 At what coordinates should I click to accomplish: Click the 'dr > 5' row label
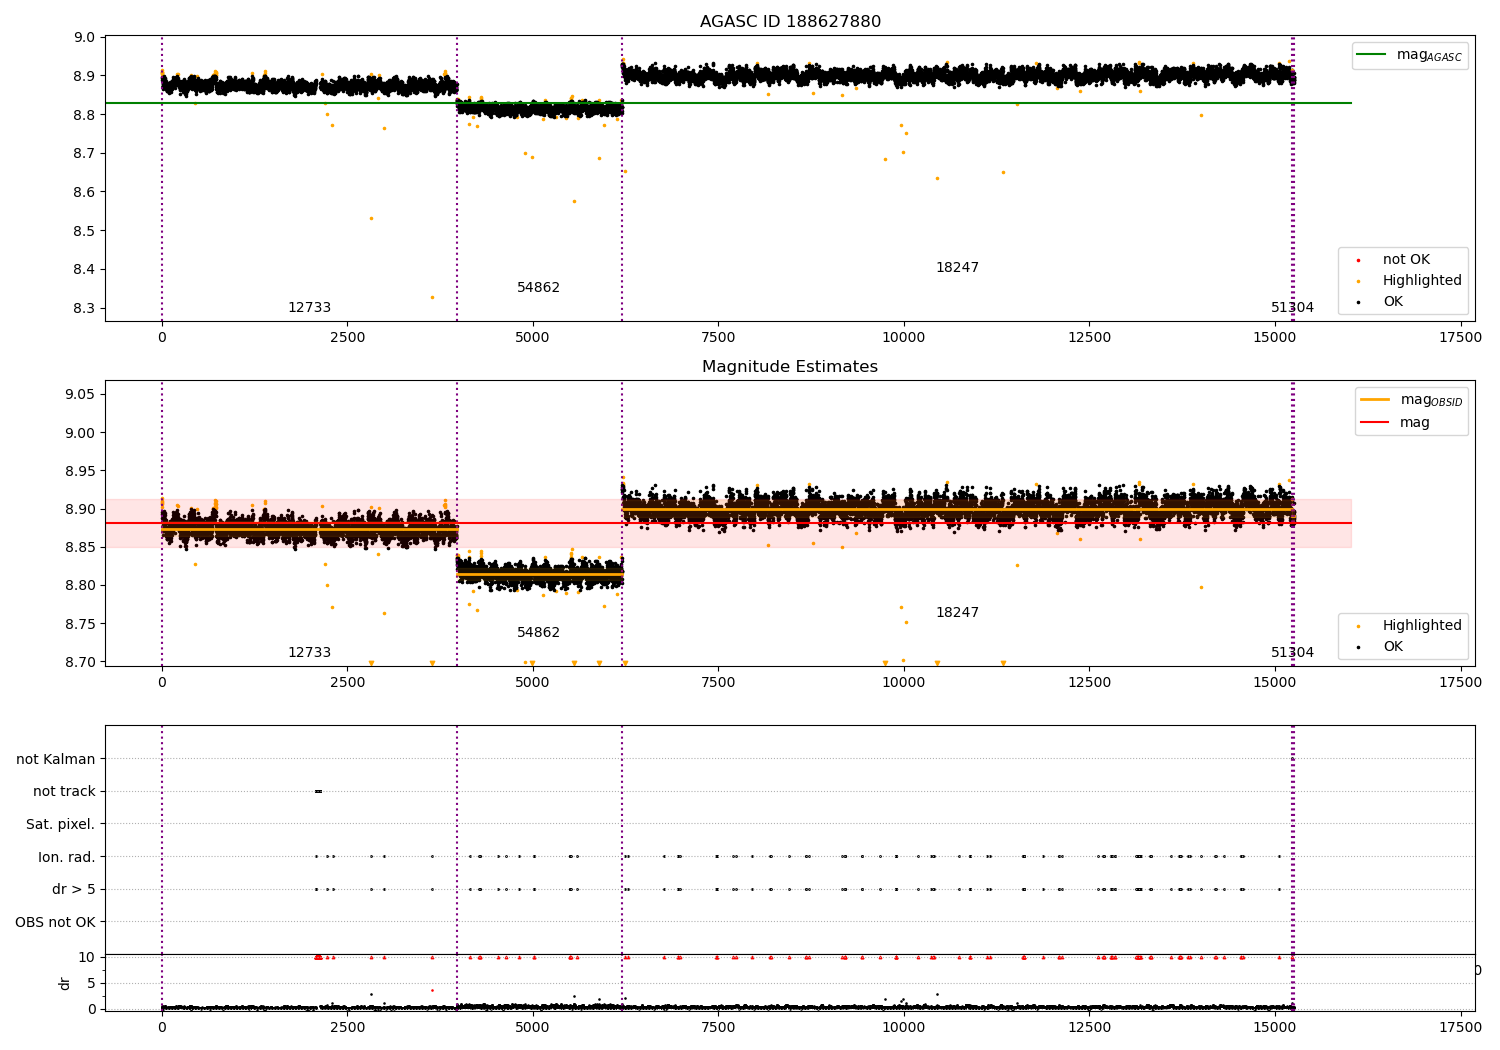(74, 890)
